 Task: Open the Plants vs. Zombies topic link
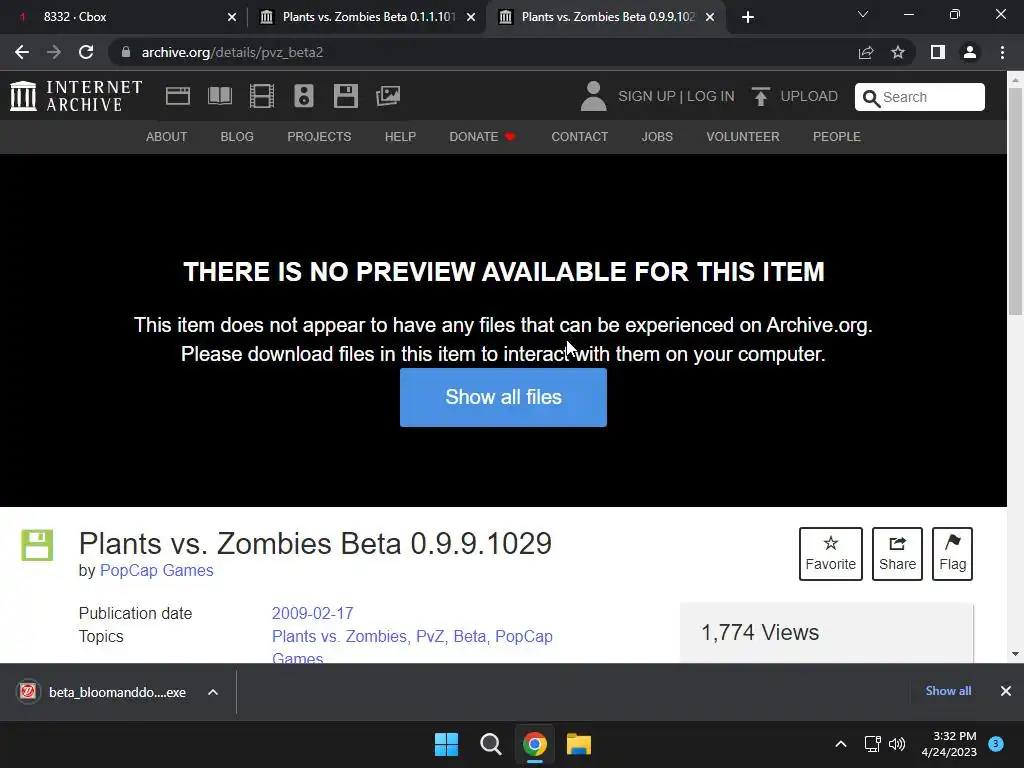(339, 636)
